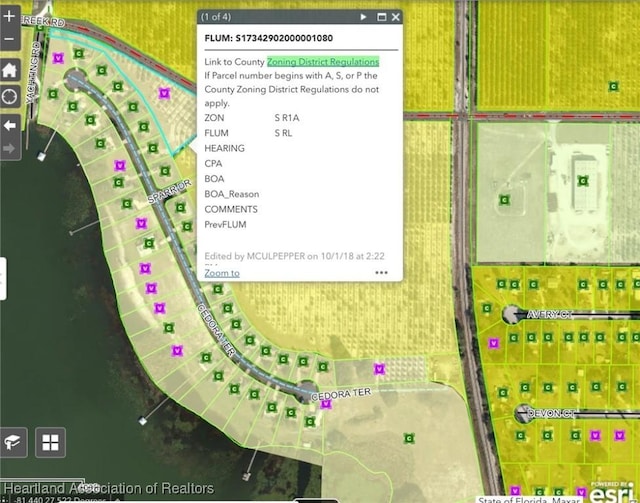
Task: Return to the default map extent via home icon
Action: (x=9, y=70)
